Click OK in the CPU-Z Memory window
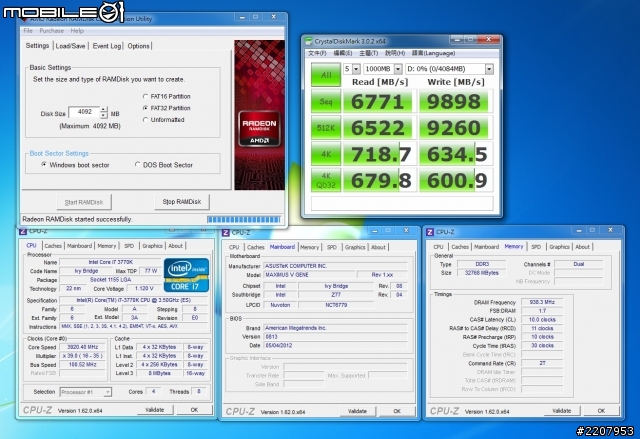 click(x=602, y=410)
